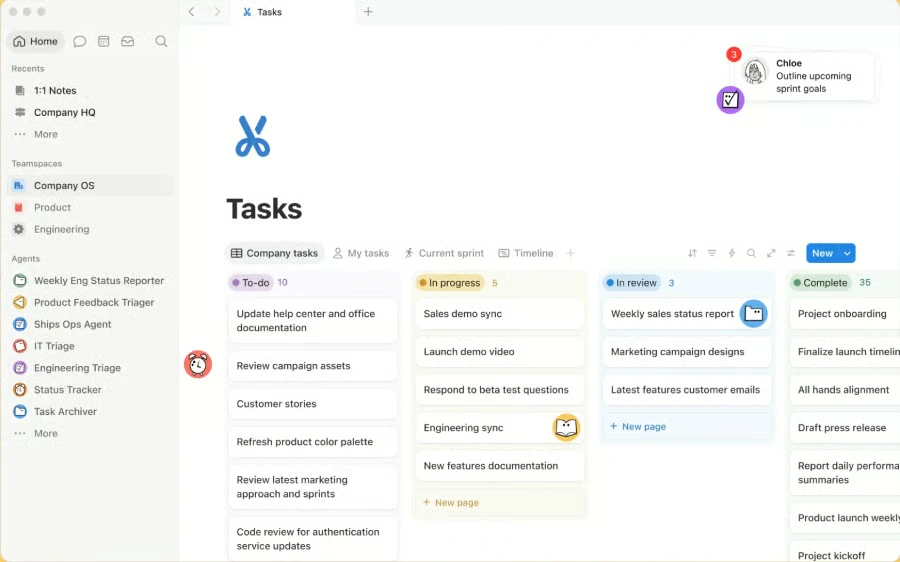Select the Tasks window tab

[293, 12]
